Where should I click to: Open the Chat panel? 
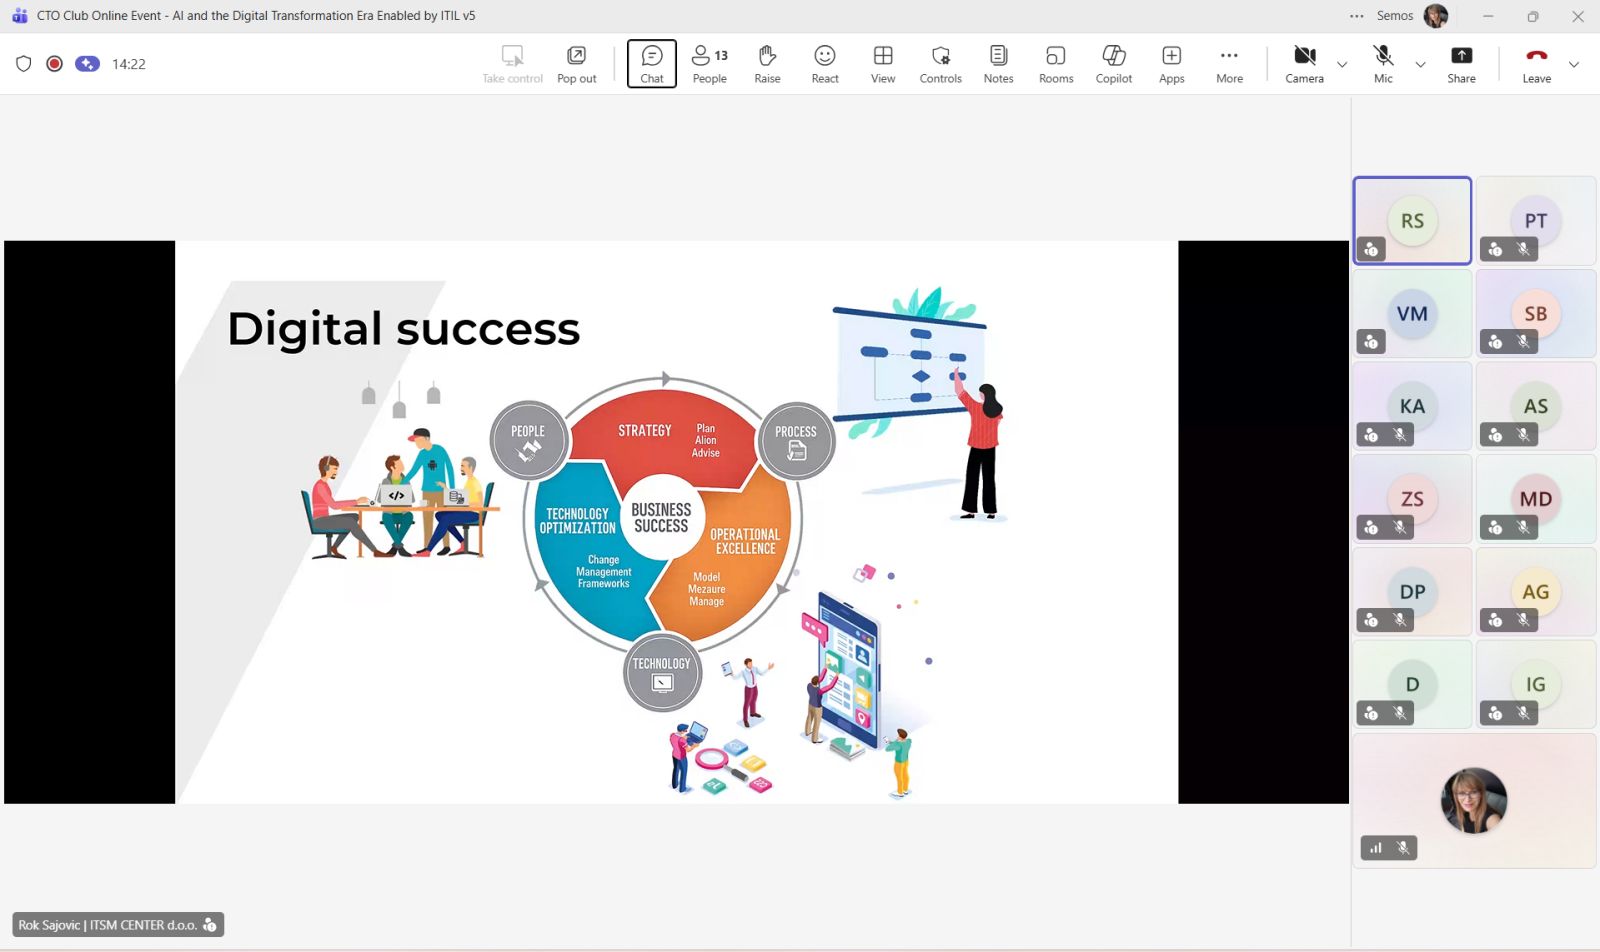(651, 63)
